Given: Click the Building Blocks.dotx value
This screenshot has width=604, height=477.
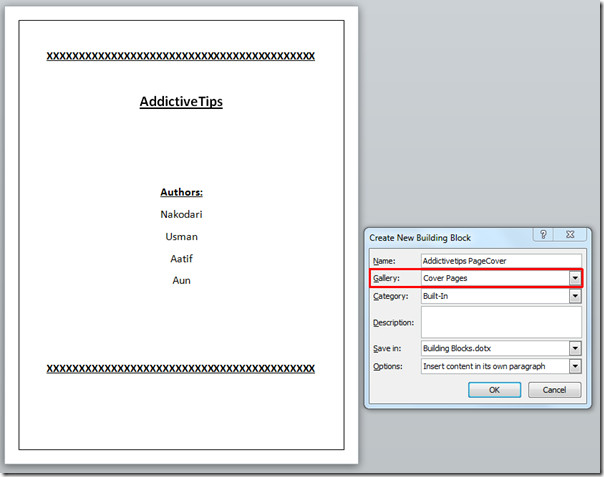Looking at the screenshot, I should click(x=457, y=348).
